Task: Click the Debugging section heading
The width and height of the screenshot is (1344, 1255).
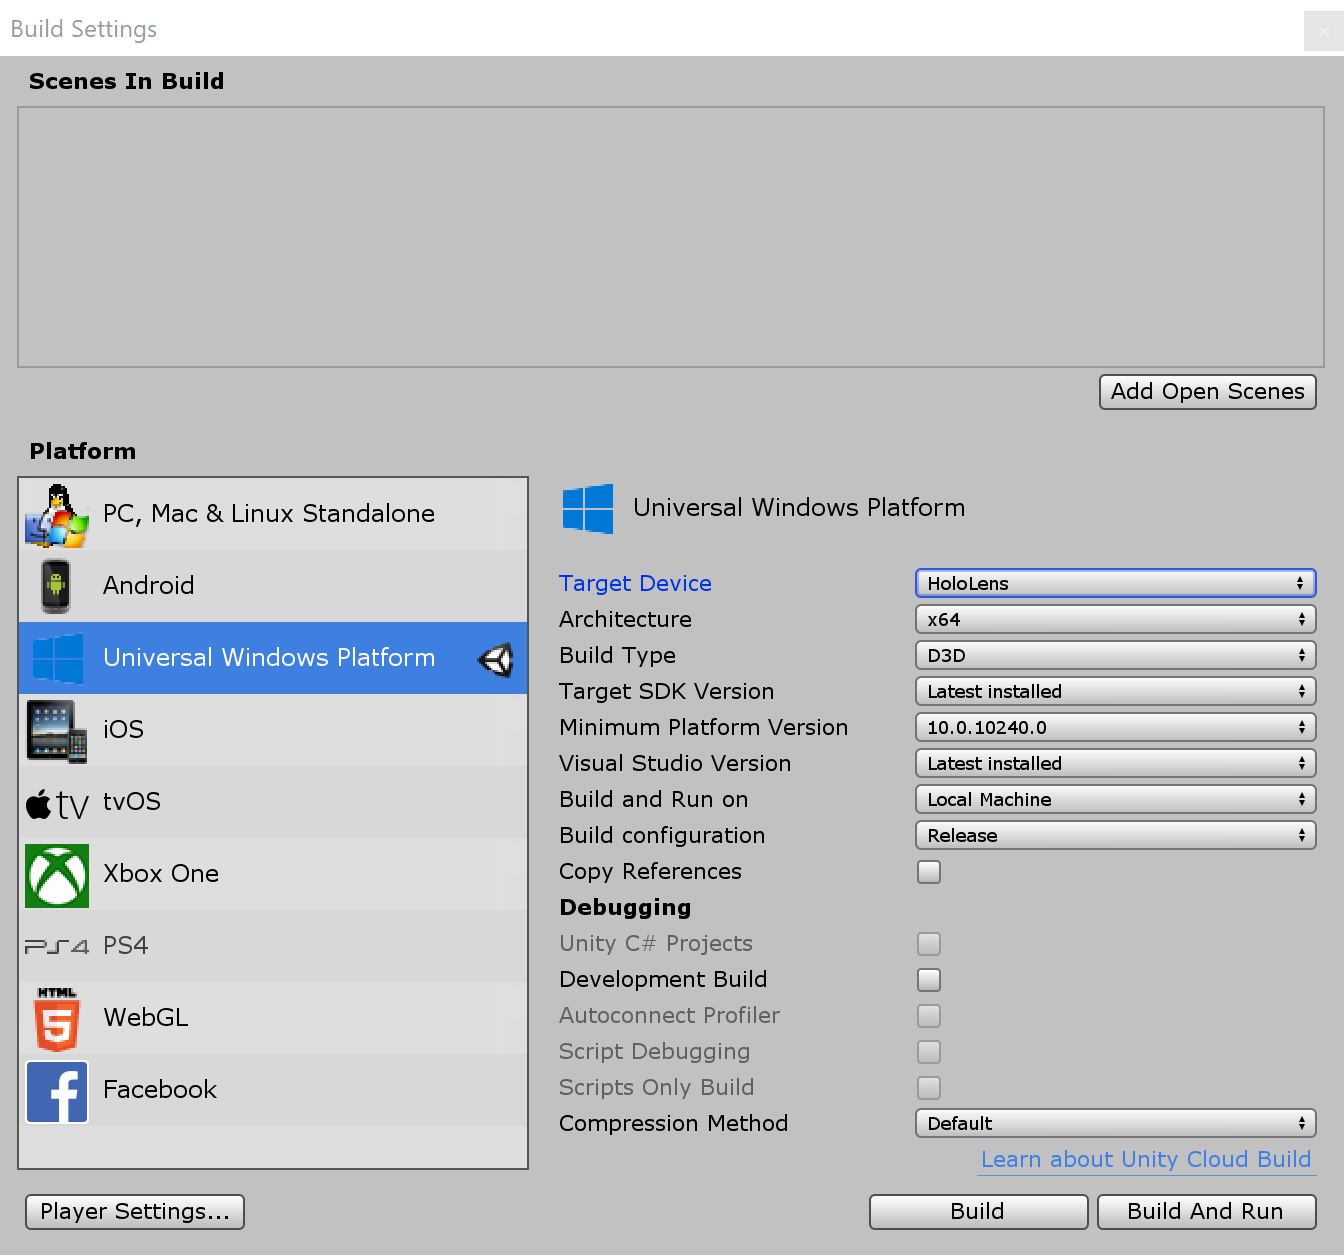Action: (625, 907)
